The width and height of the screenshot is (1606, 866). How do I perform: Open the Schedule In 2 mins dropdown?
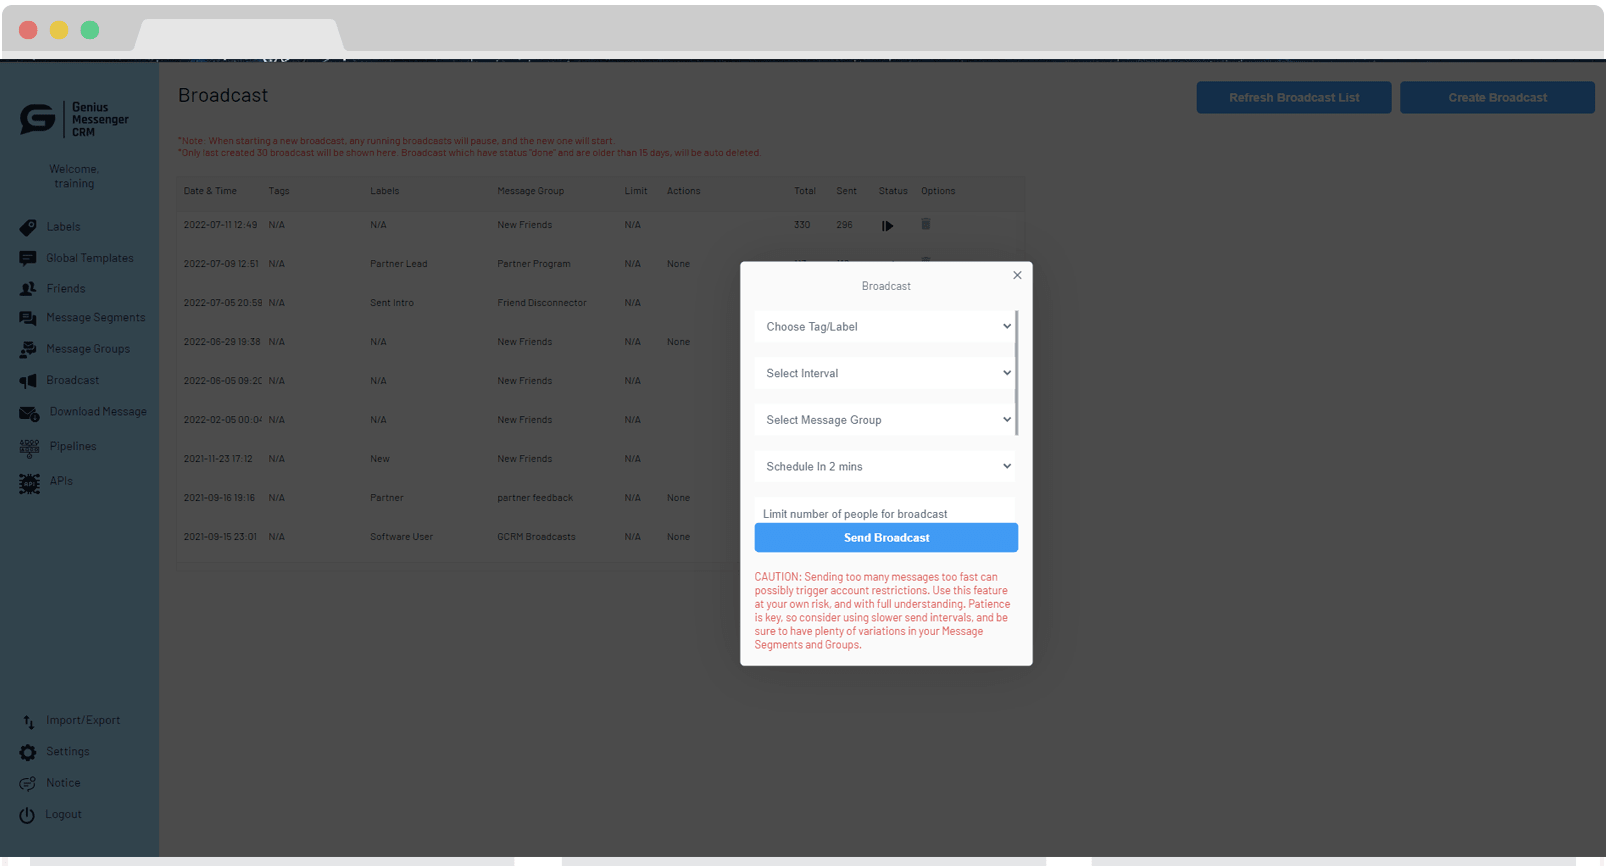885,467
